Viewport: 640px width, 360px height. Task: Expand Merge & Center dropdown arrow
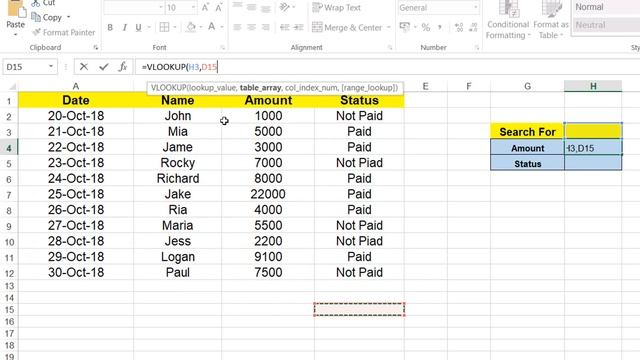[389, 27]
